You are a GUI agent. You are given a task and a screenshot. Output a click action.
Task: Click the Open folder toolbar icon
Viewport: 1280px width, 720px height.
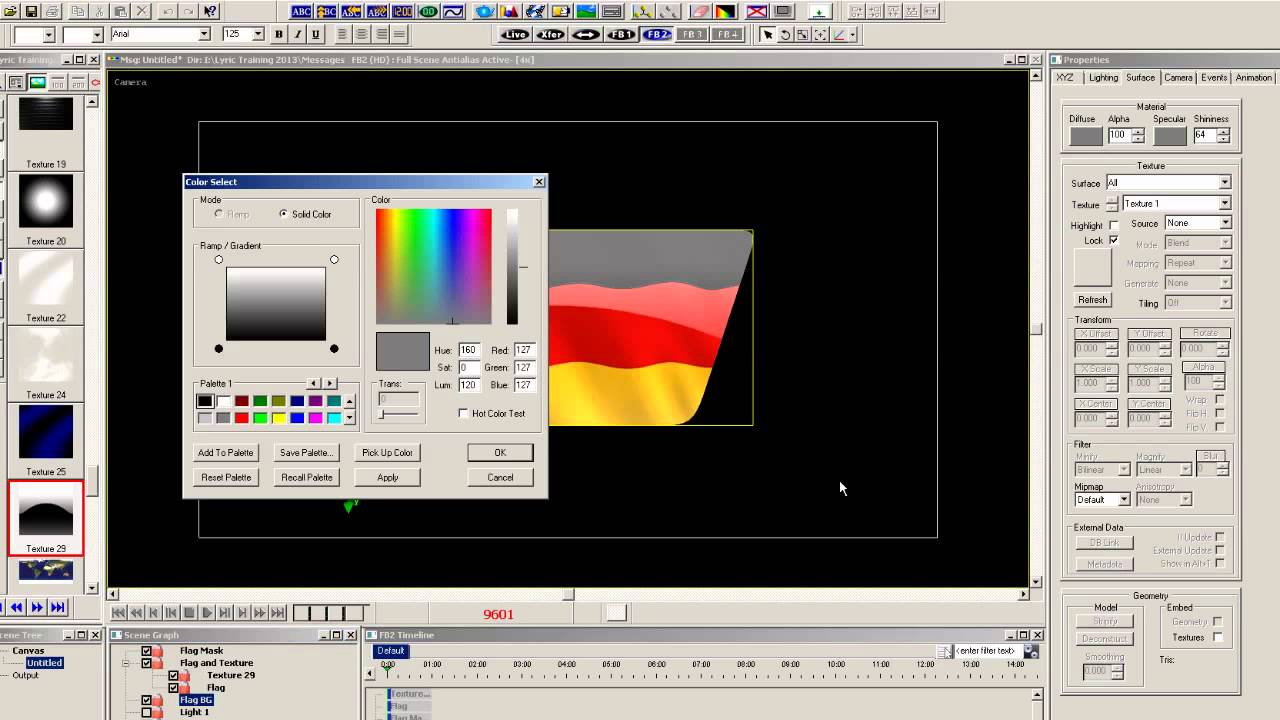[10, 11]
